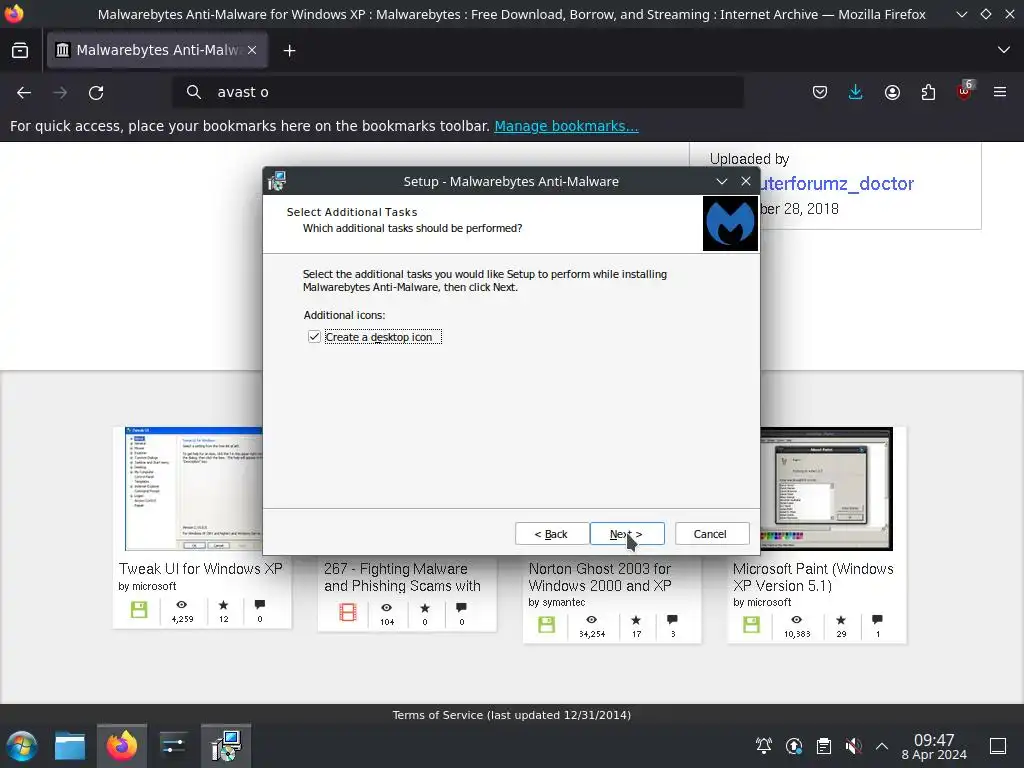Viewport: 1024px width, 768px height.
Task: Select the Malwarebytes Anti-Malware tab
Action: [157, 50]
